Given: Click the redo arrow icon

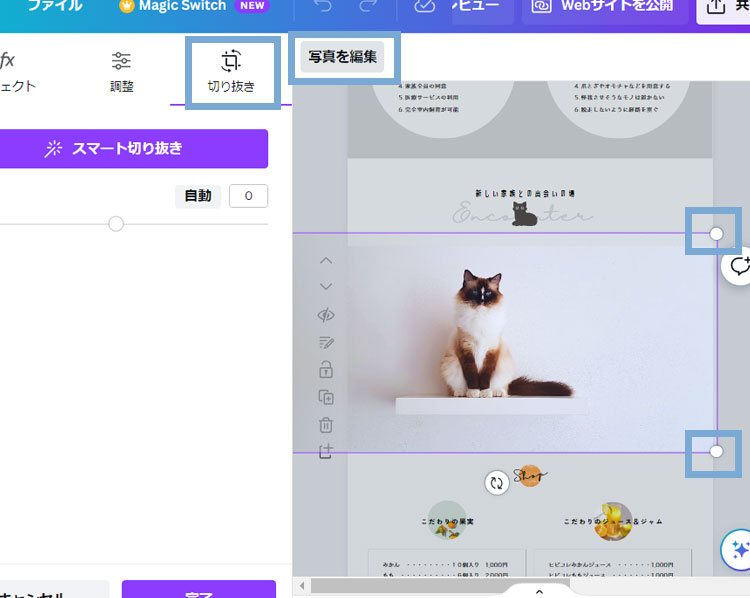Looking at the screenshot, I should [x=368, y=6].
